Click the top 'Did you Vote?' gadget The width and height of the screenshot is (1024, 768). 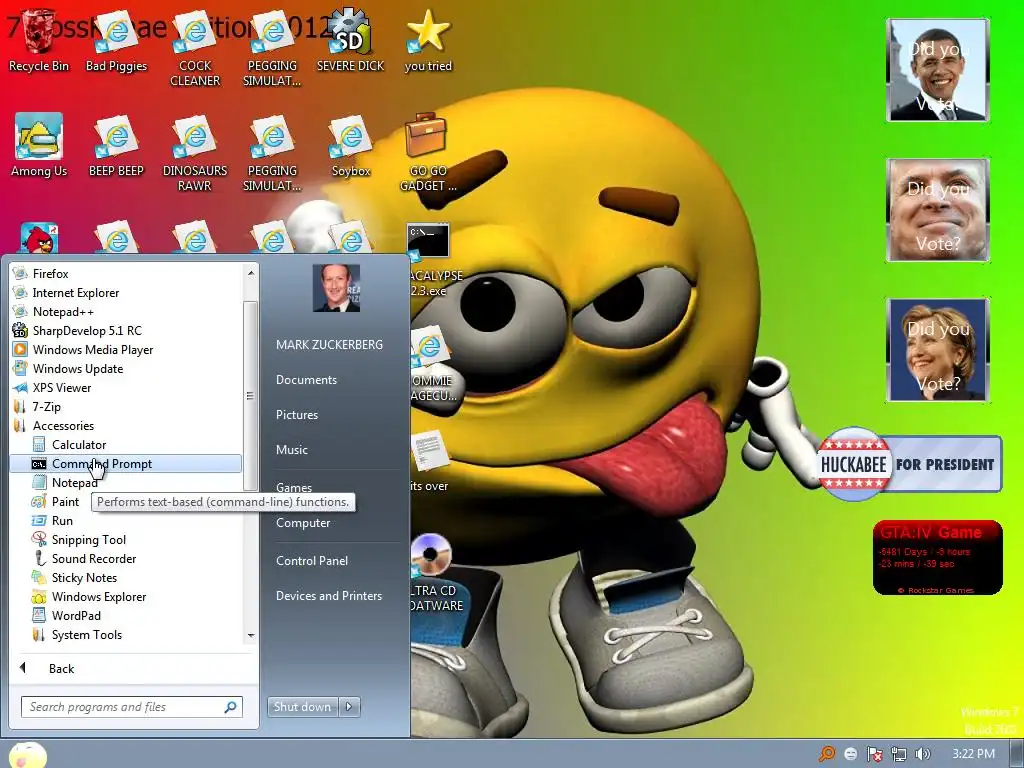pos(938,70)
